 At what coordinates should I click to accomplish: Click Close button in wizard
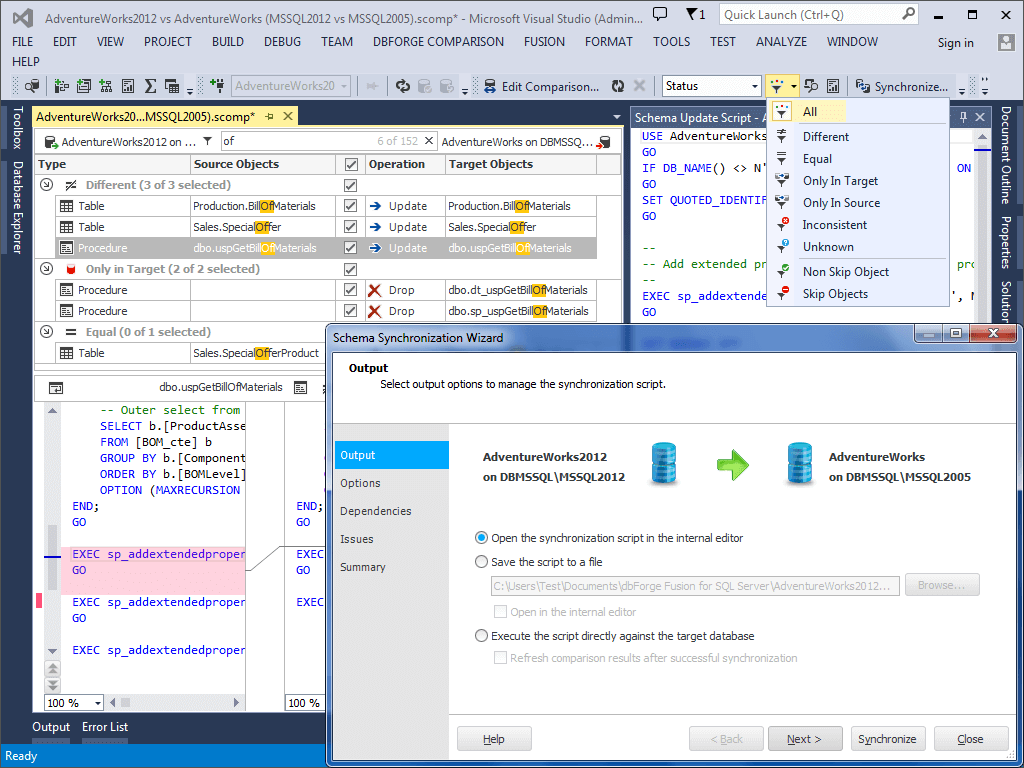coord(970,739)
